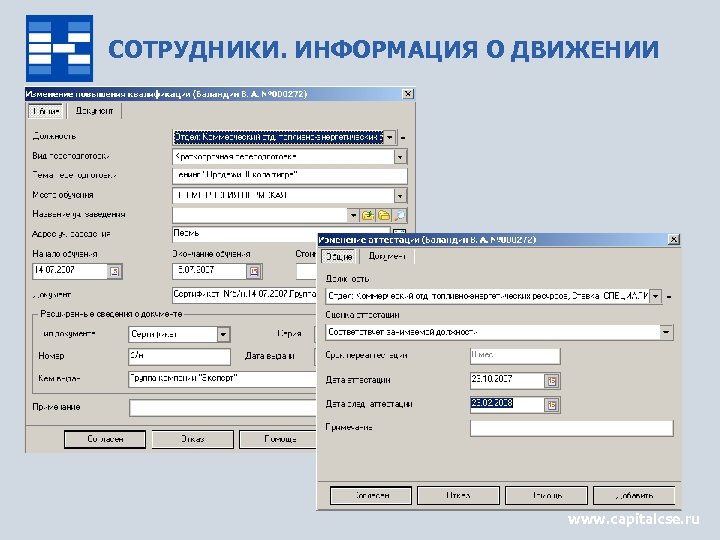Image resolution: width=720 pixels, height=540 pixels.
Task: Switch to Документ tab in attestation window
Action: (387, 257)
